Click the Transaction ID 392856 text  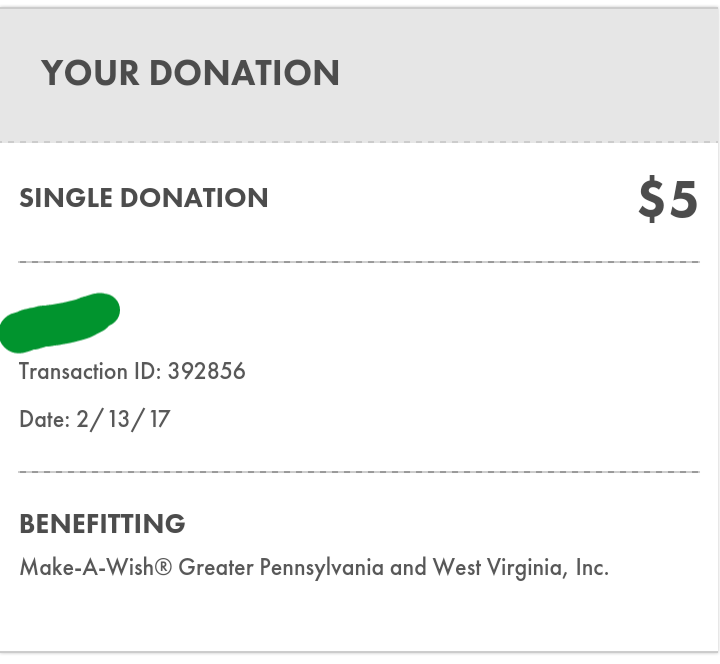132,371
